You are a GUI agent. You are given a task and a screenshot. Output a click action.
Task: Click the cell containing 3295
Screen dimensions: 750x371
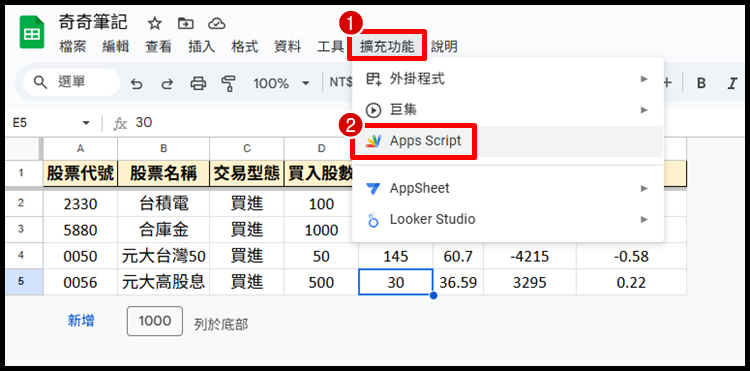(x=529, y=282)
